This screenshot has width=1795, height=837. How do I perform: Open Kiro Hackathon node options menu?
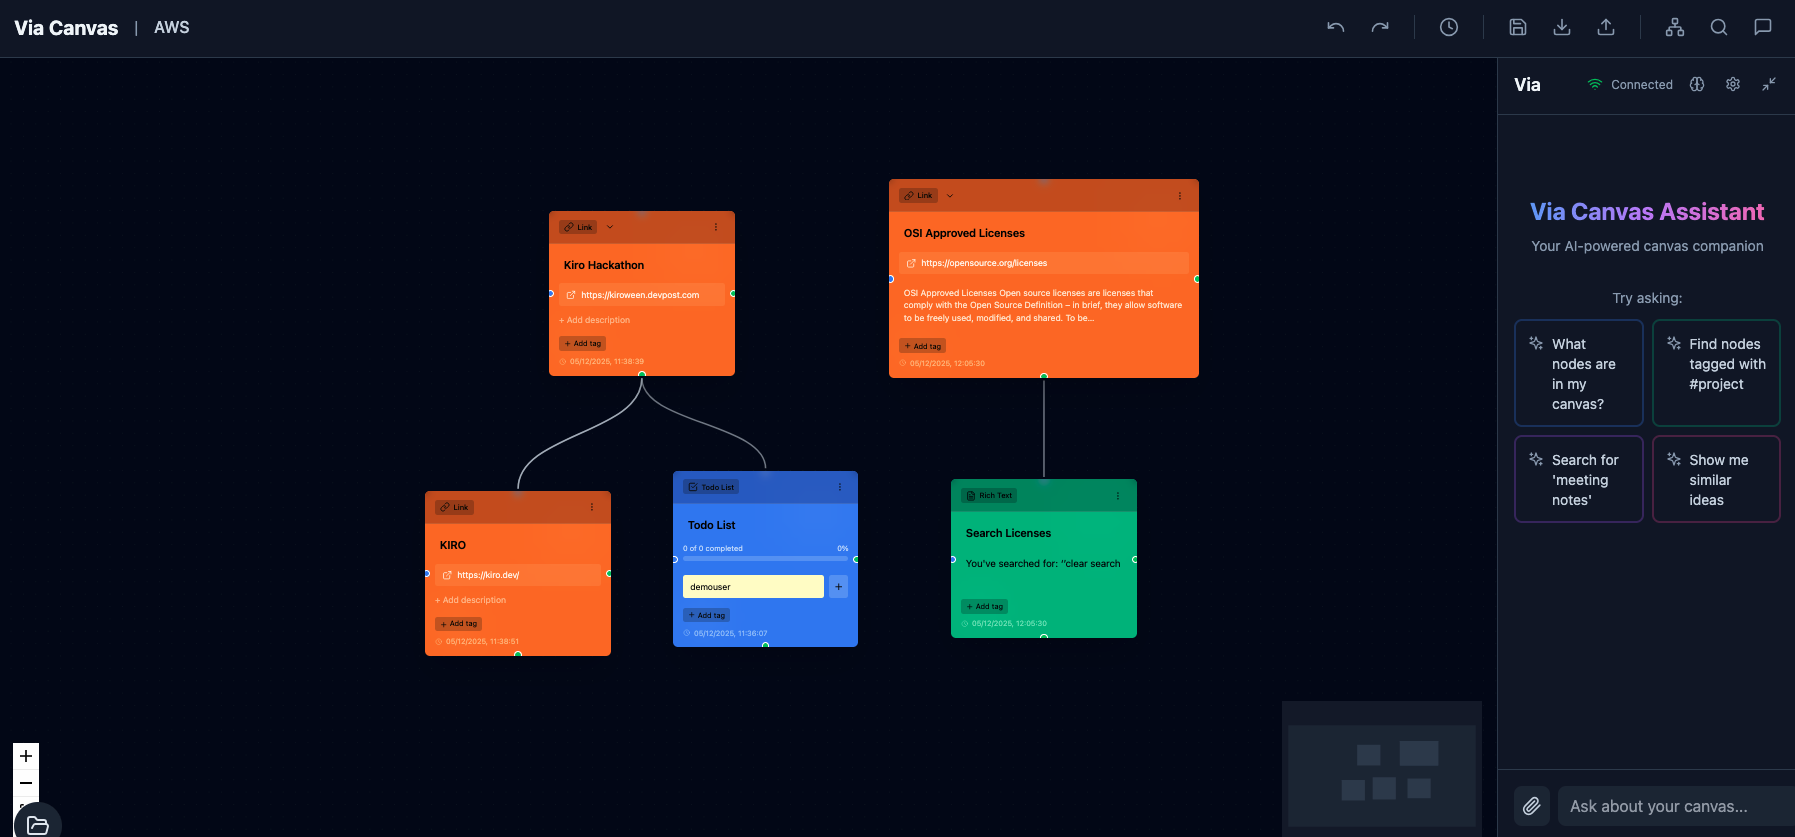click(716, 227)
